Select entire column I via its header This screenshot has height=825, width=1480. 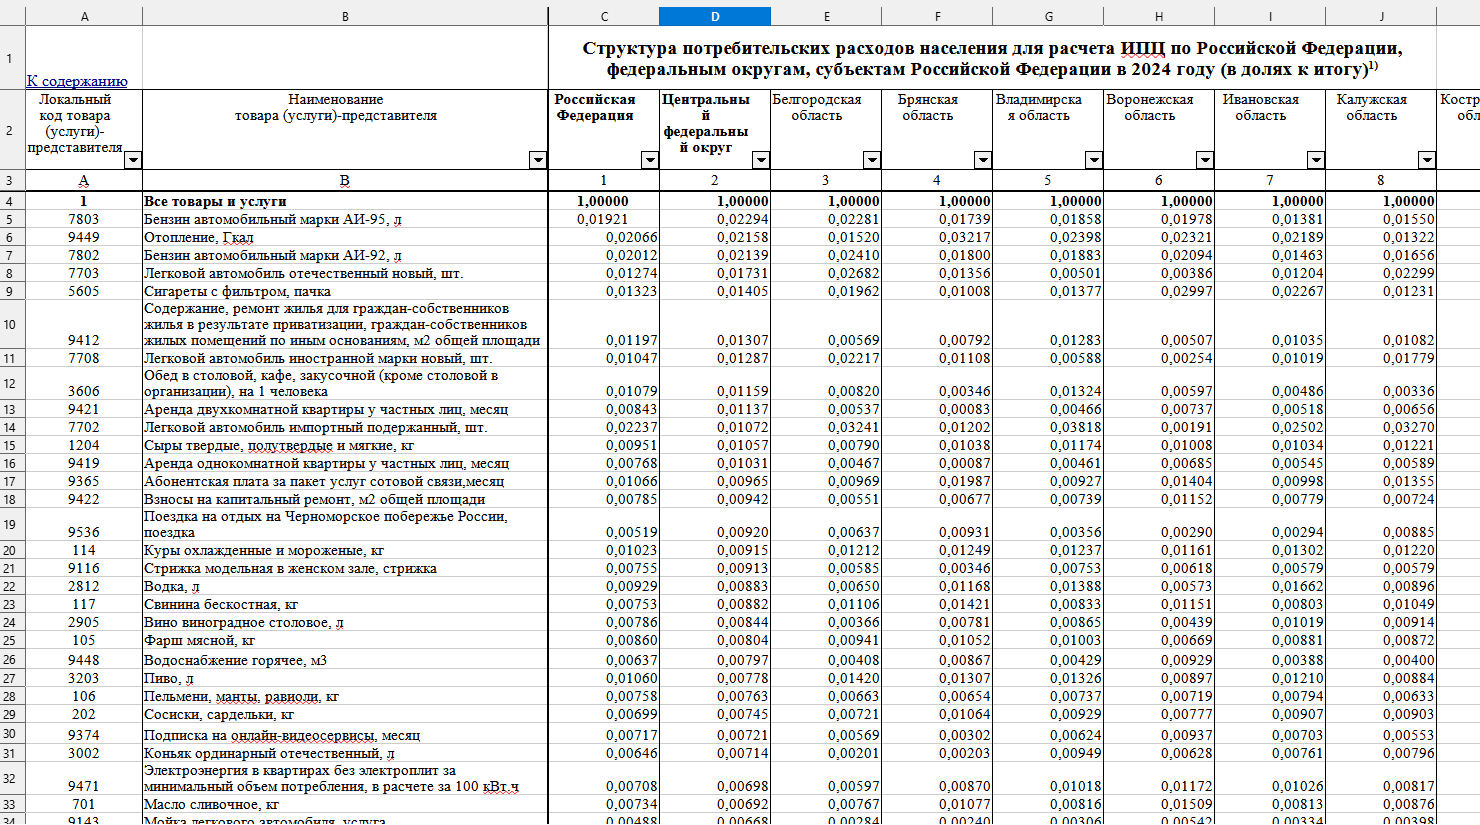[1270, 17]
